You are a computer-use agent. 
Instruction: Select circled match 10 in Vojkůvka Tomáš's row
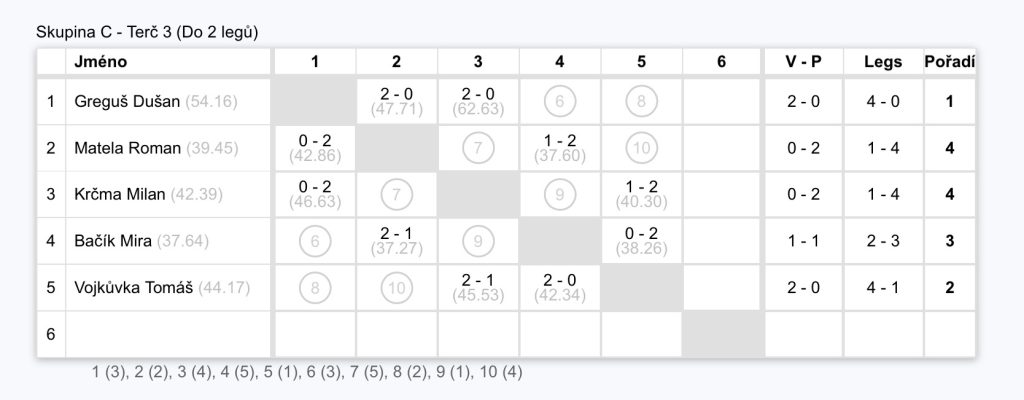(x=396, y=288)
